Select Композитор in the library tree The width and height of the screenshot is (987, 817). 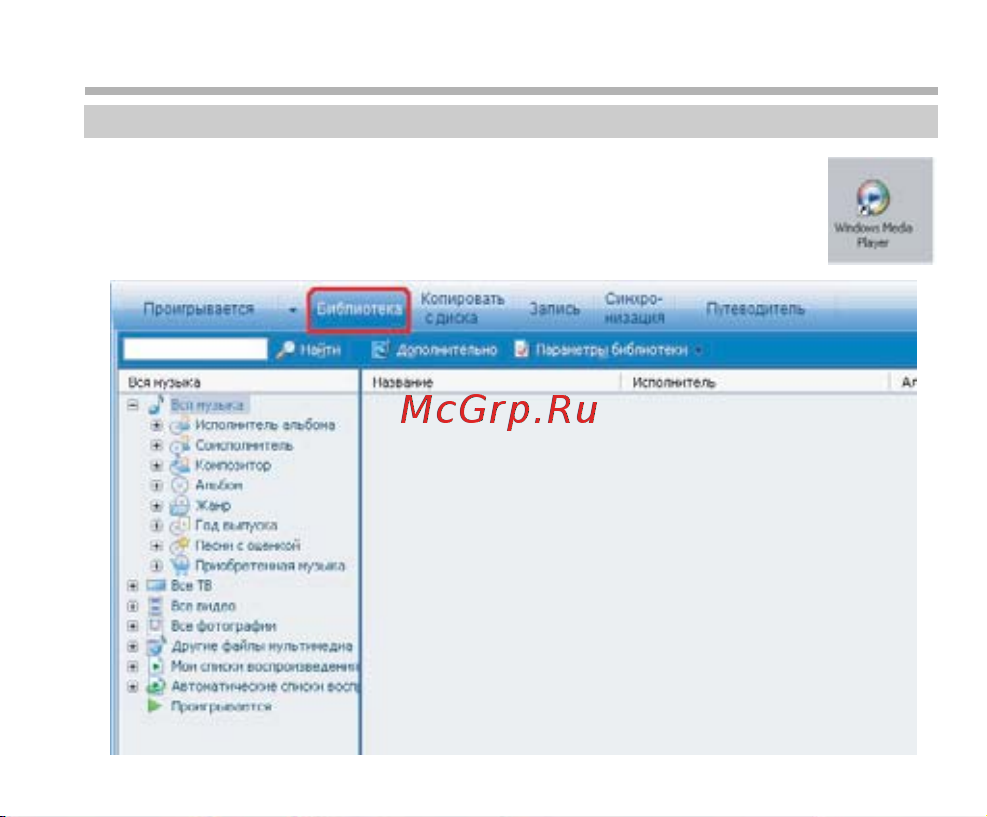click(x=233, y=465)
